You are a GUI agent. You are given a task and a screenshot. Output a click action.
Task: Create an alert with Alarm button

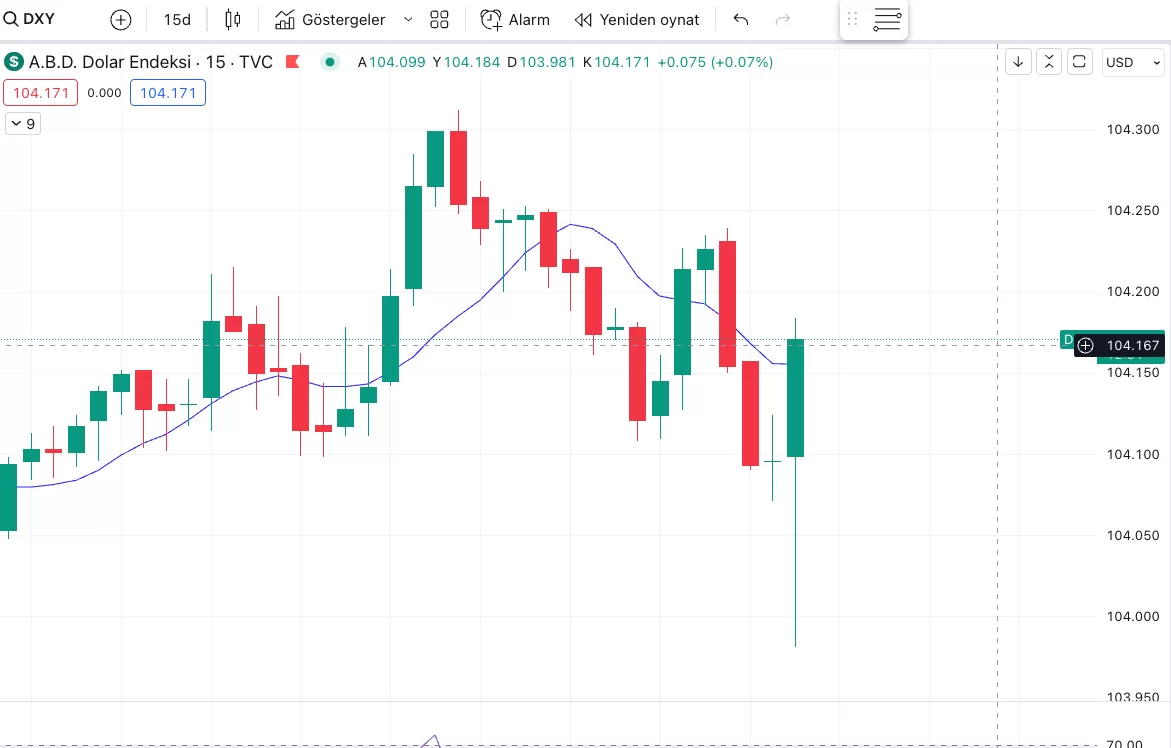pos(515,20)
